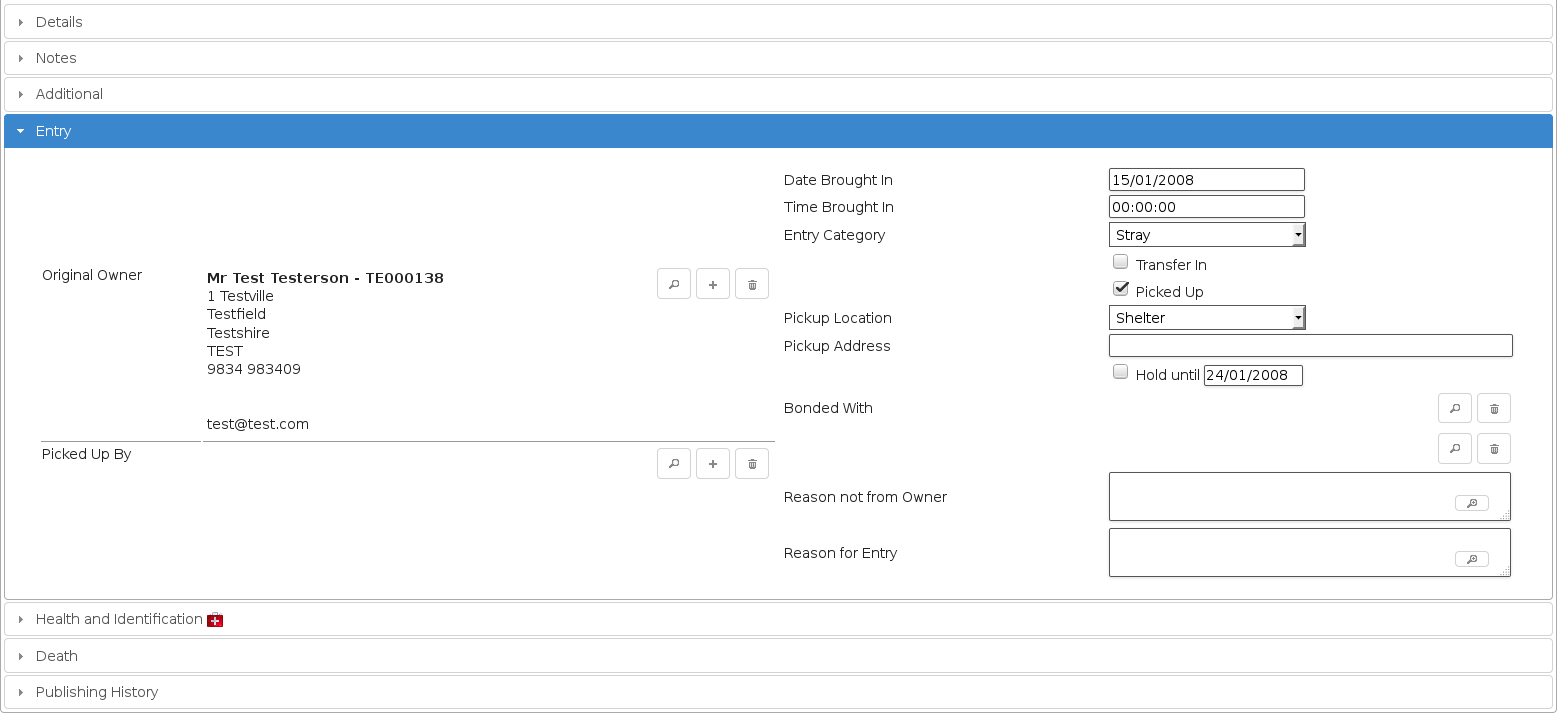Clear the first Bonded With using trash icon
This screenshot has height=715, width=1563.
coord(1494,408)
